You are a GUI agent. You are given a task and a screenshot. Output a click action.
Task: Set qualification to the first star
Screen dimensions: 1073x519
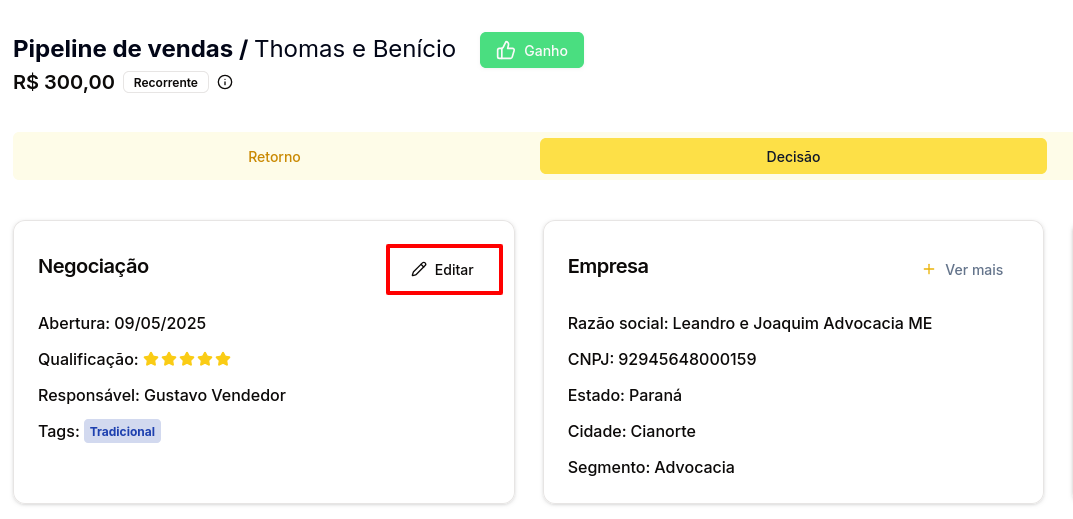coord(151,359)
